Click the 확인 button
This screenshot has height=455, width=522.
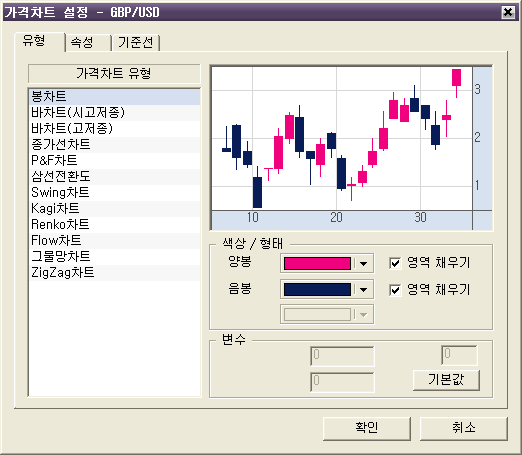point(367,428)
